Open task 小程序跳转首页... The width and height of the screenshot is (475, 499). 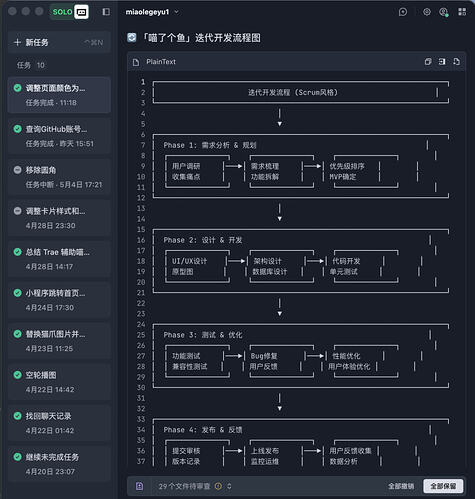[59, 300]
